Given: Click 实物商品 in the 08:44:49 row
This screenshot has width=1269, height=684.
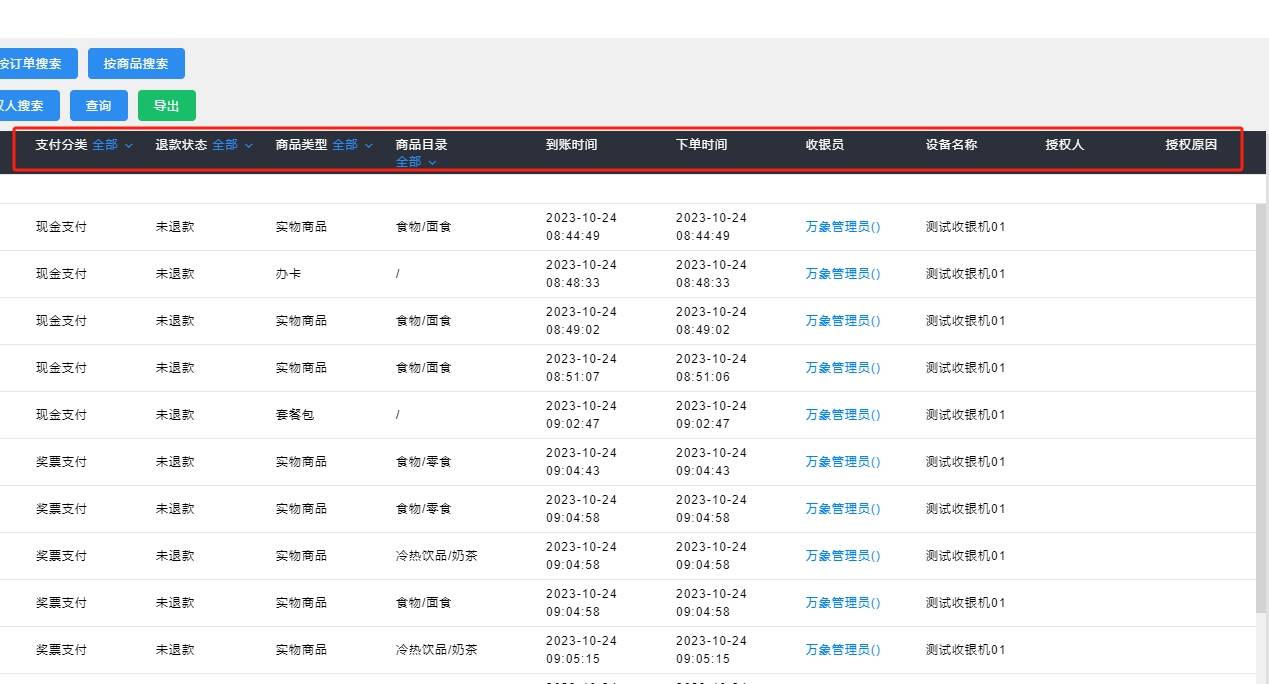Looking at the screenshot, I should pos(301,227).
